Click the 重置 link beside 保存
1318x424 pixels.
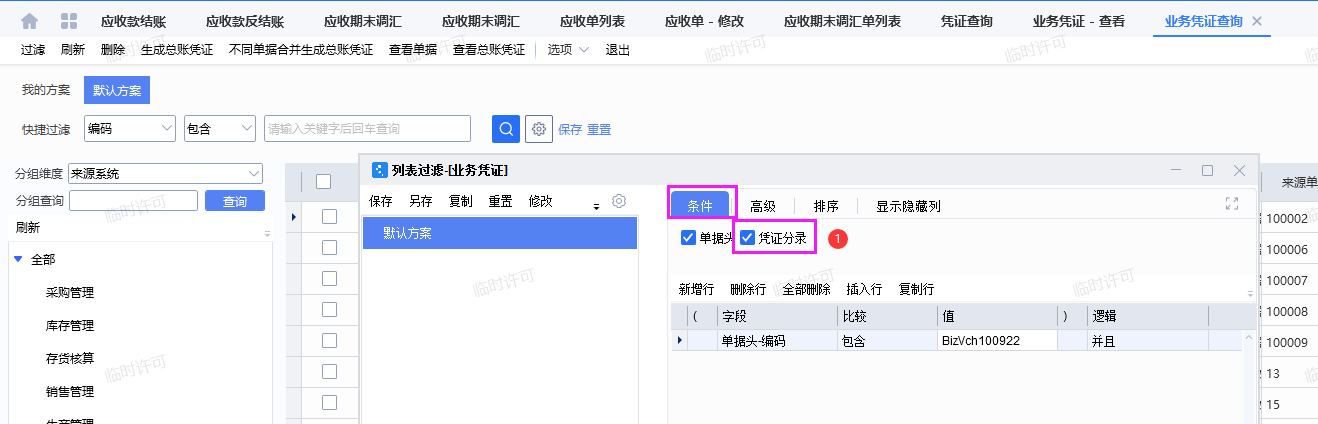(599, 130)
